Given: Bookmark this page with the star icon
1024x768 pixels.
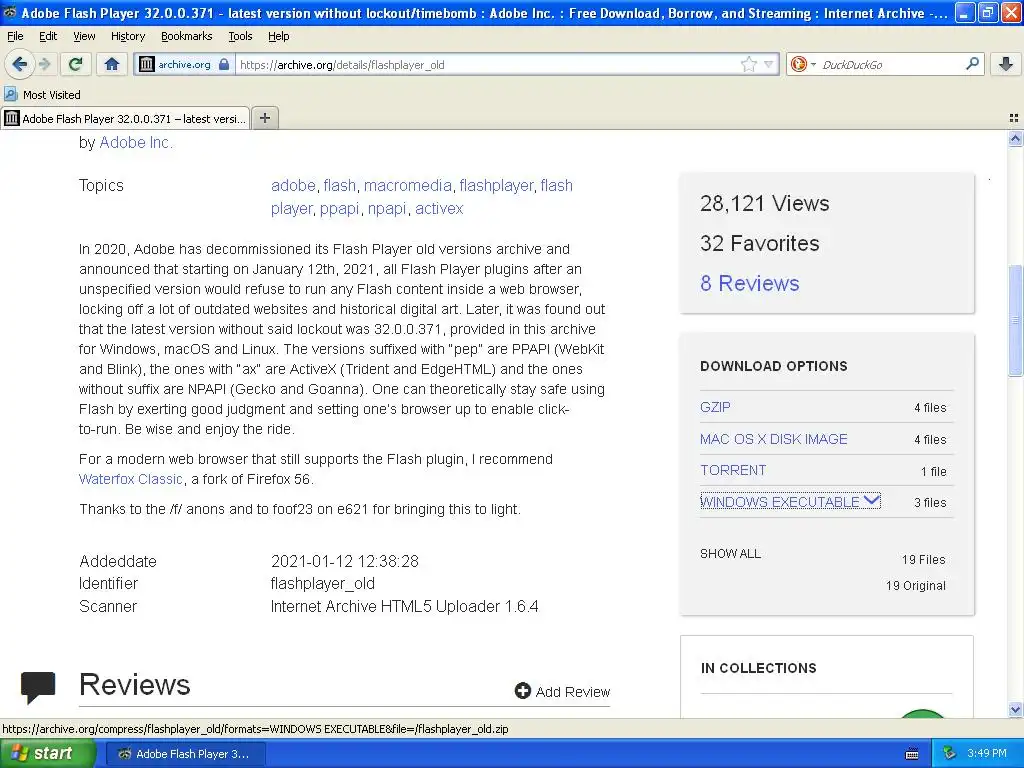Looking at the screenshot, I should pyautogui.click(x=748, y=64).
